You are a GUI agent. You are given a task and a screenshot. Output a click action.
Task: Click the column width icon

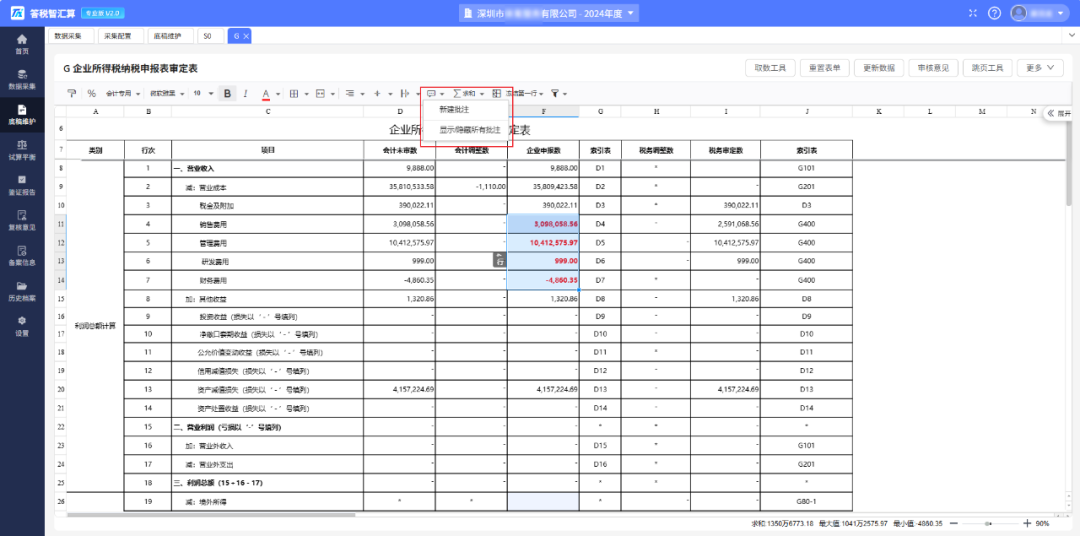(x=404, y=94)
